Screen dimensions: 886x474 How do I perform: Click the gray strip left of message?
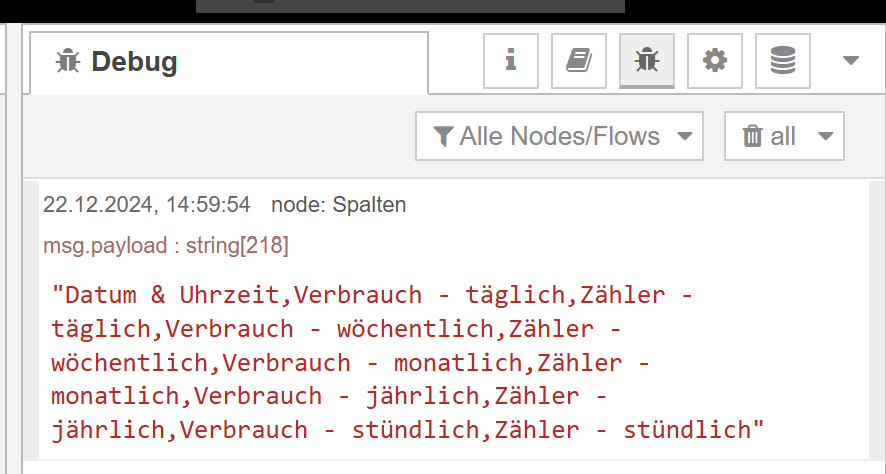(31, 320)
